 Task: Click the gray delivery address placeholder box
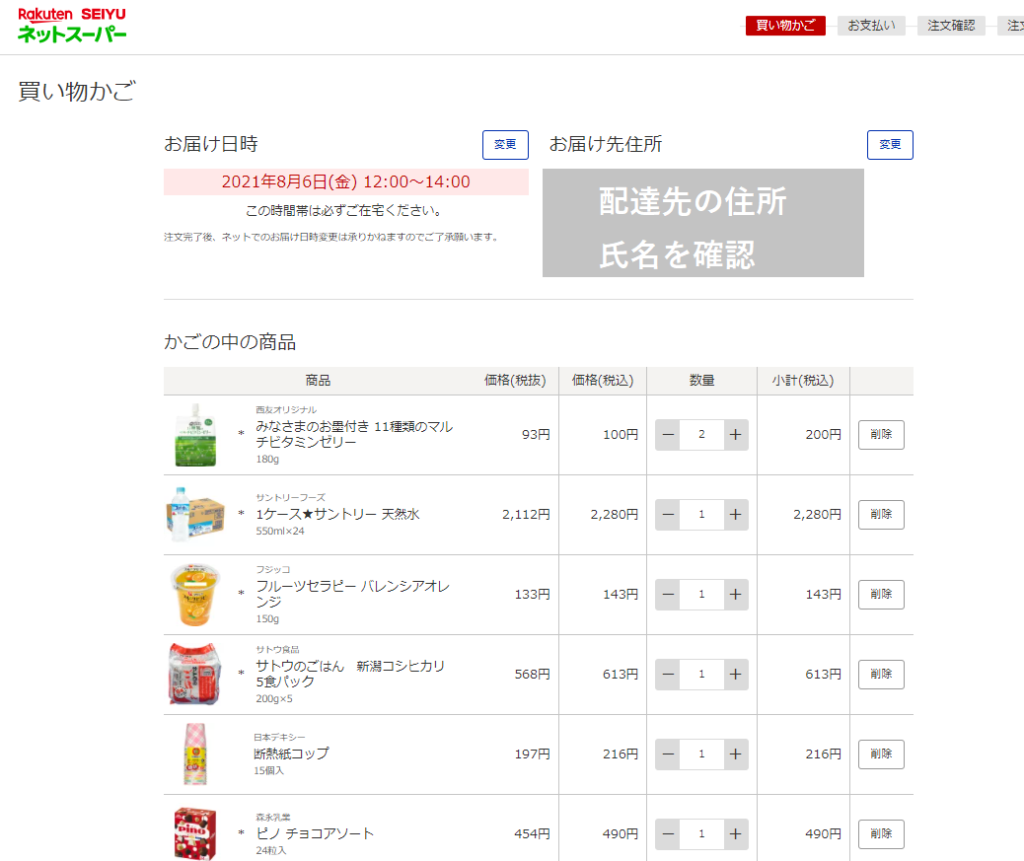[x=703, y=223]
